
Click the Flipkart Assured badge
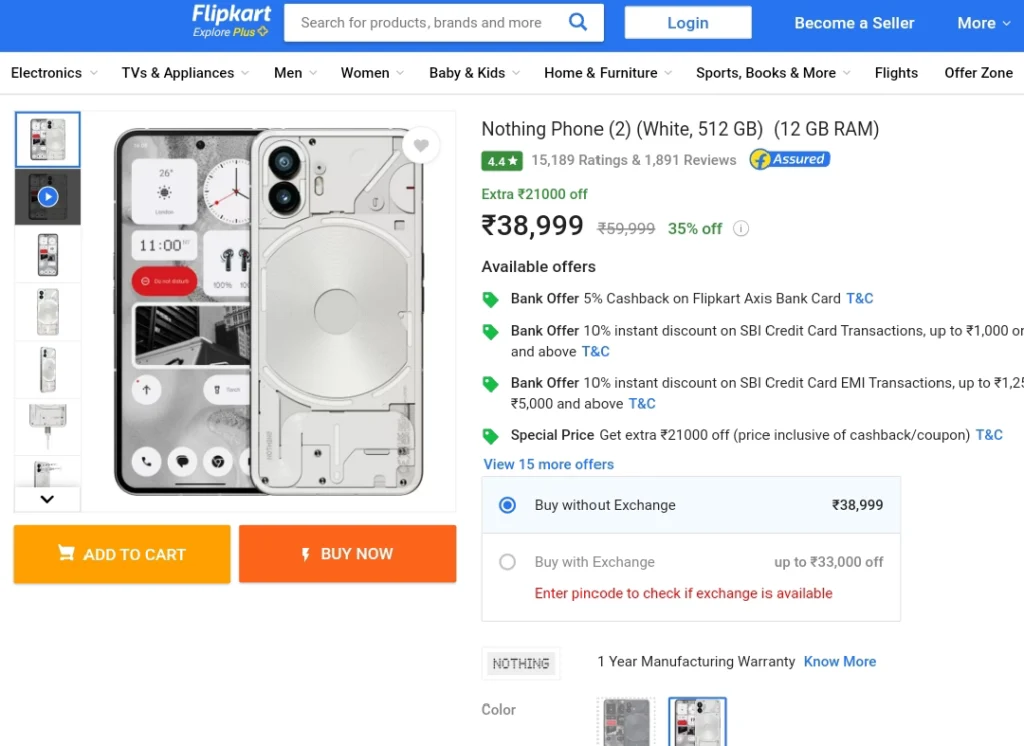tap(790, 159)
